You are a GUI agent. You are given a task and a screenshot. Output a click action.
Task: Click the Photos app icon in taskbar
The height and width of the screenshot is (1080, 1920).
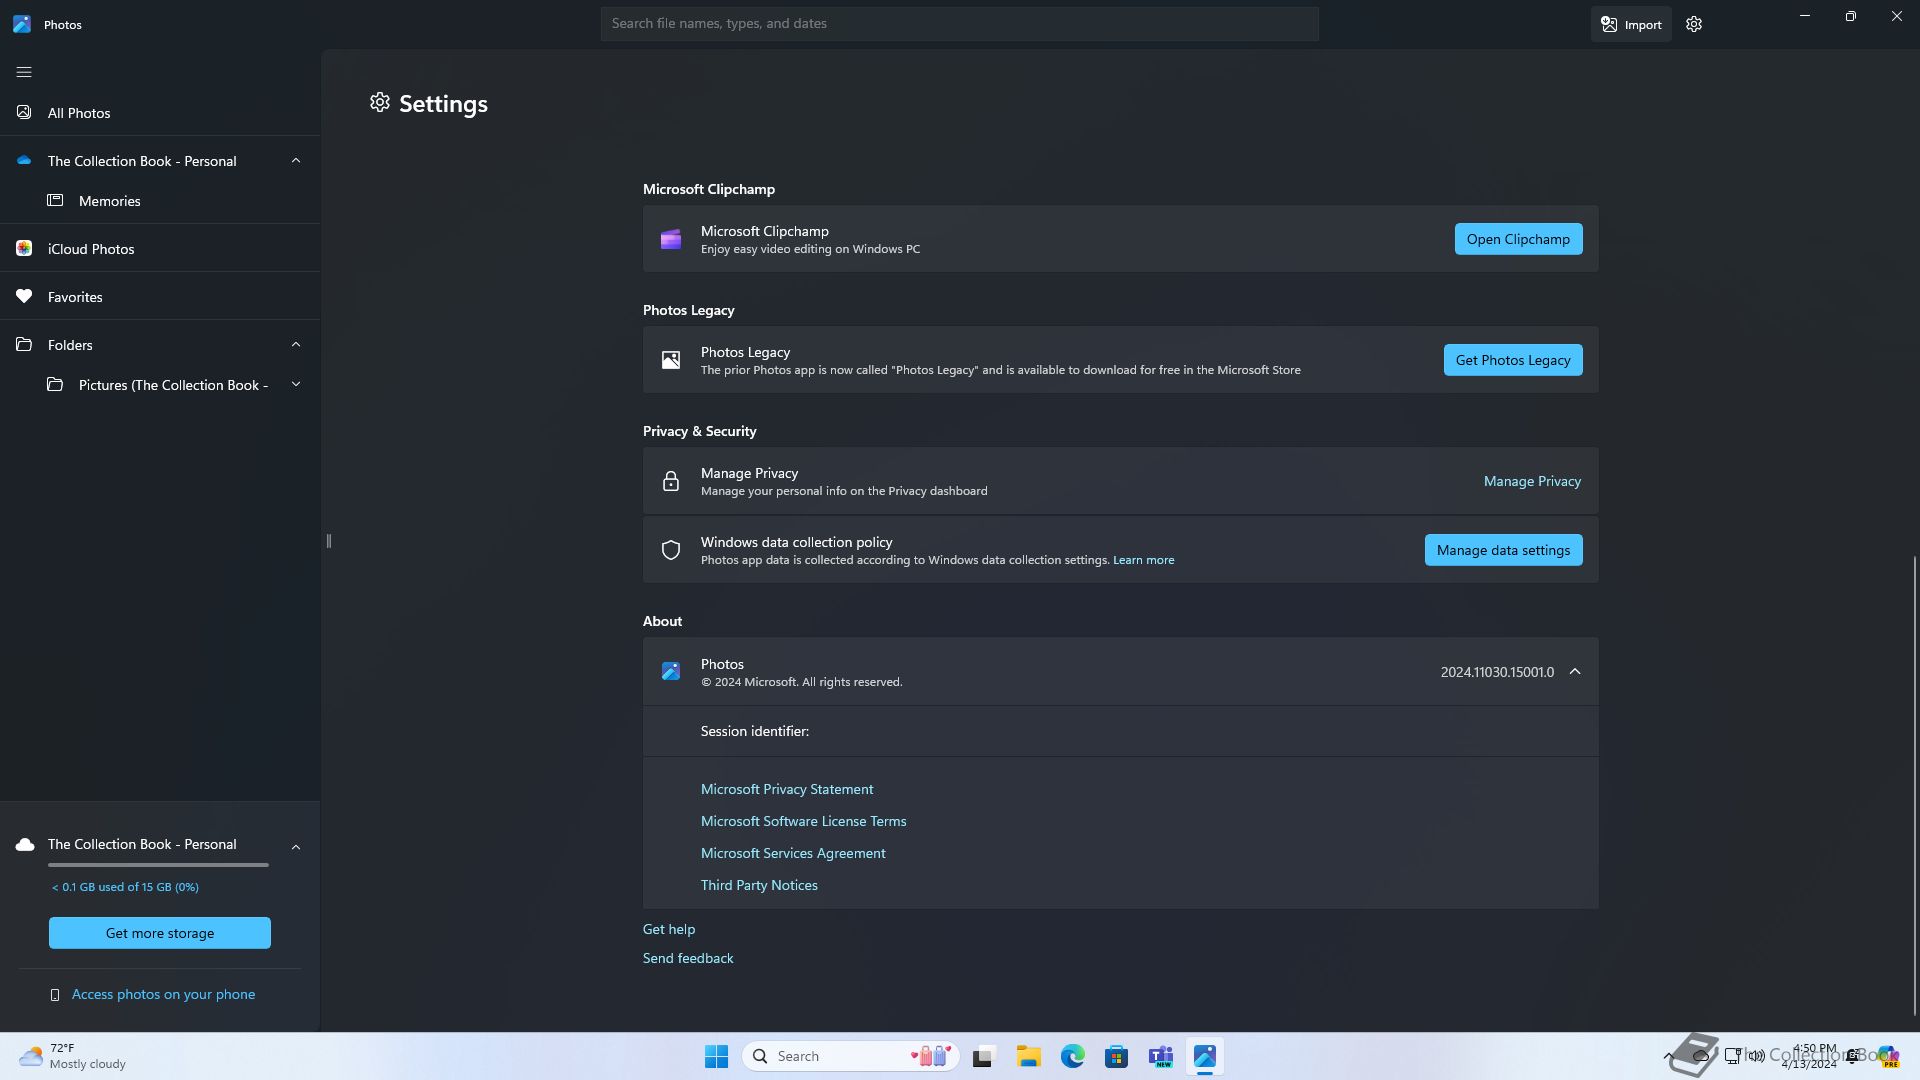(1205, 1056)
